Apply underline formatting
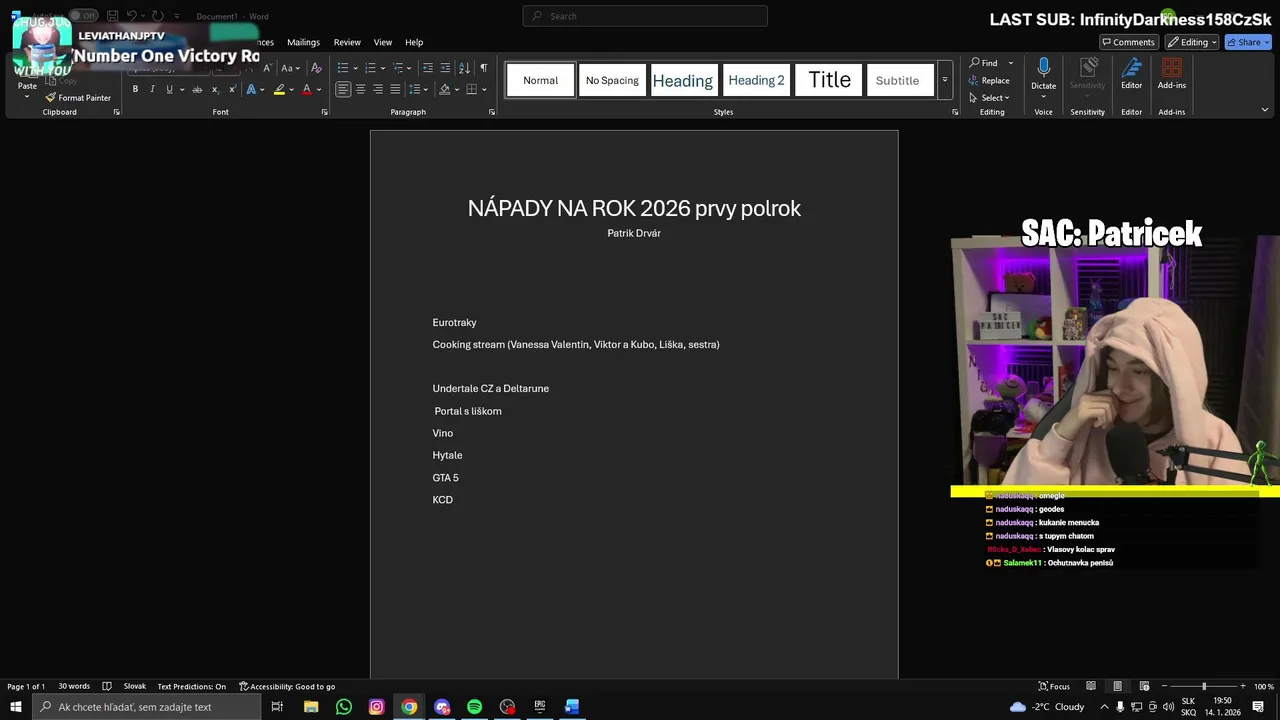 click(x=169, y=89)
